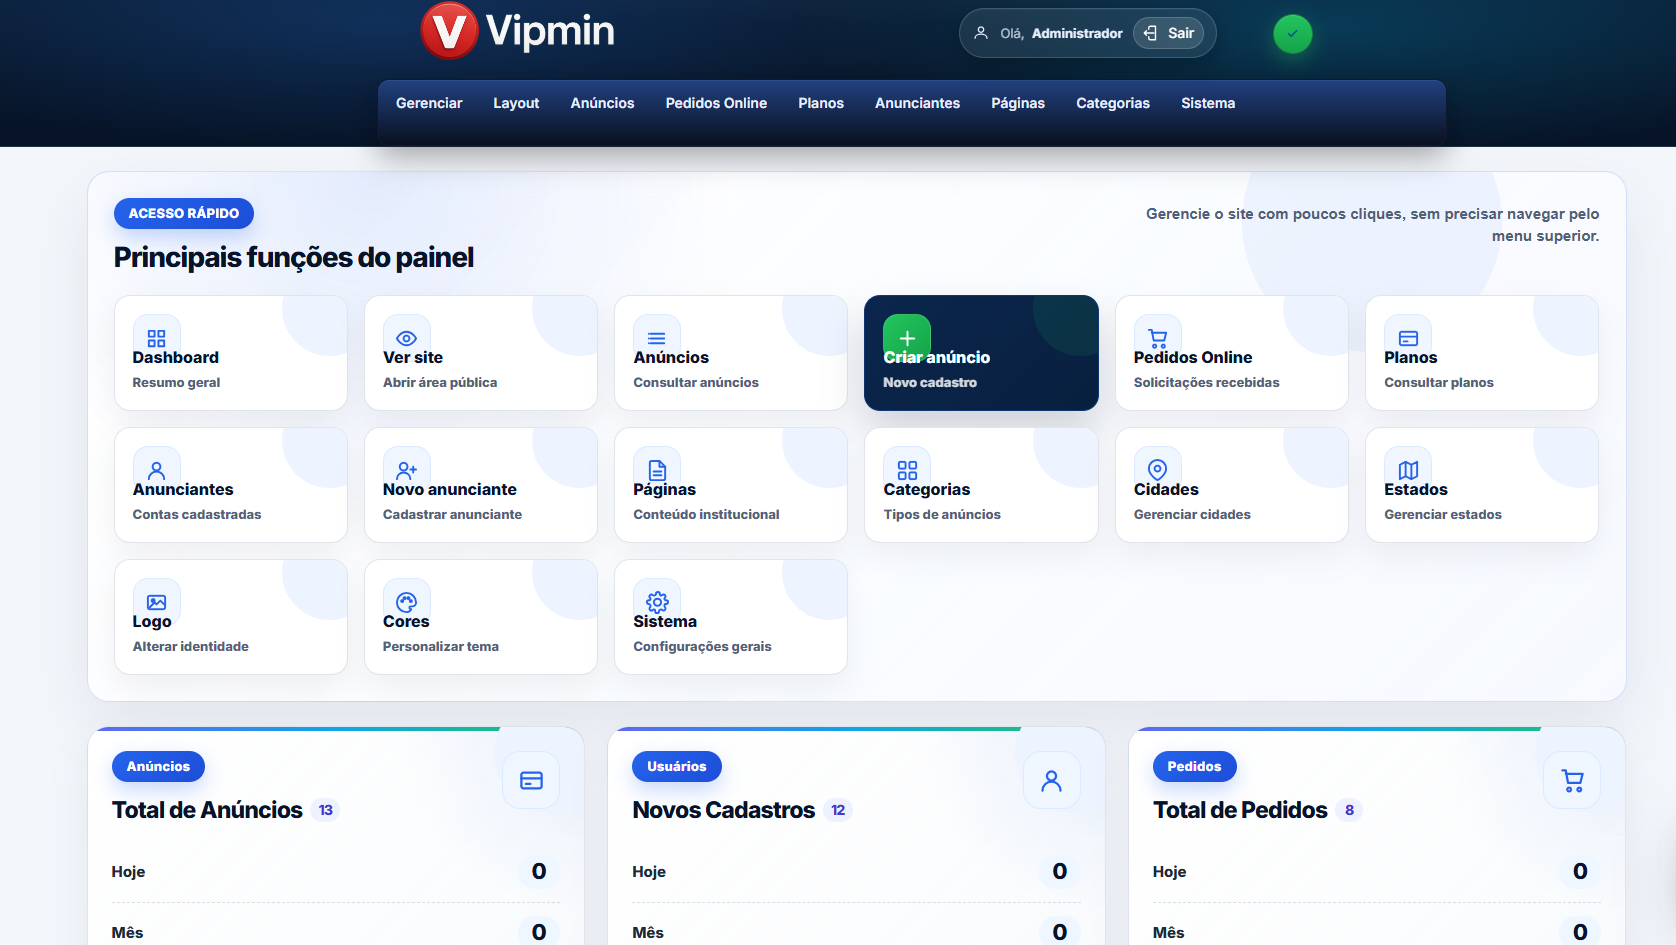Open Dashboard Resumo geral card

231,353
